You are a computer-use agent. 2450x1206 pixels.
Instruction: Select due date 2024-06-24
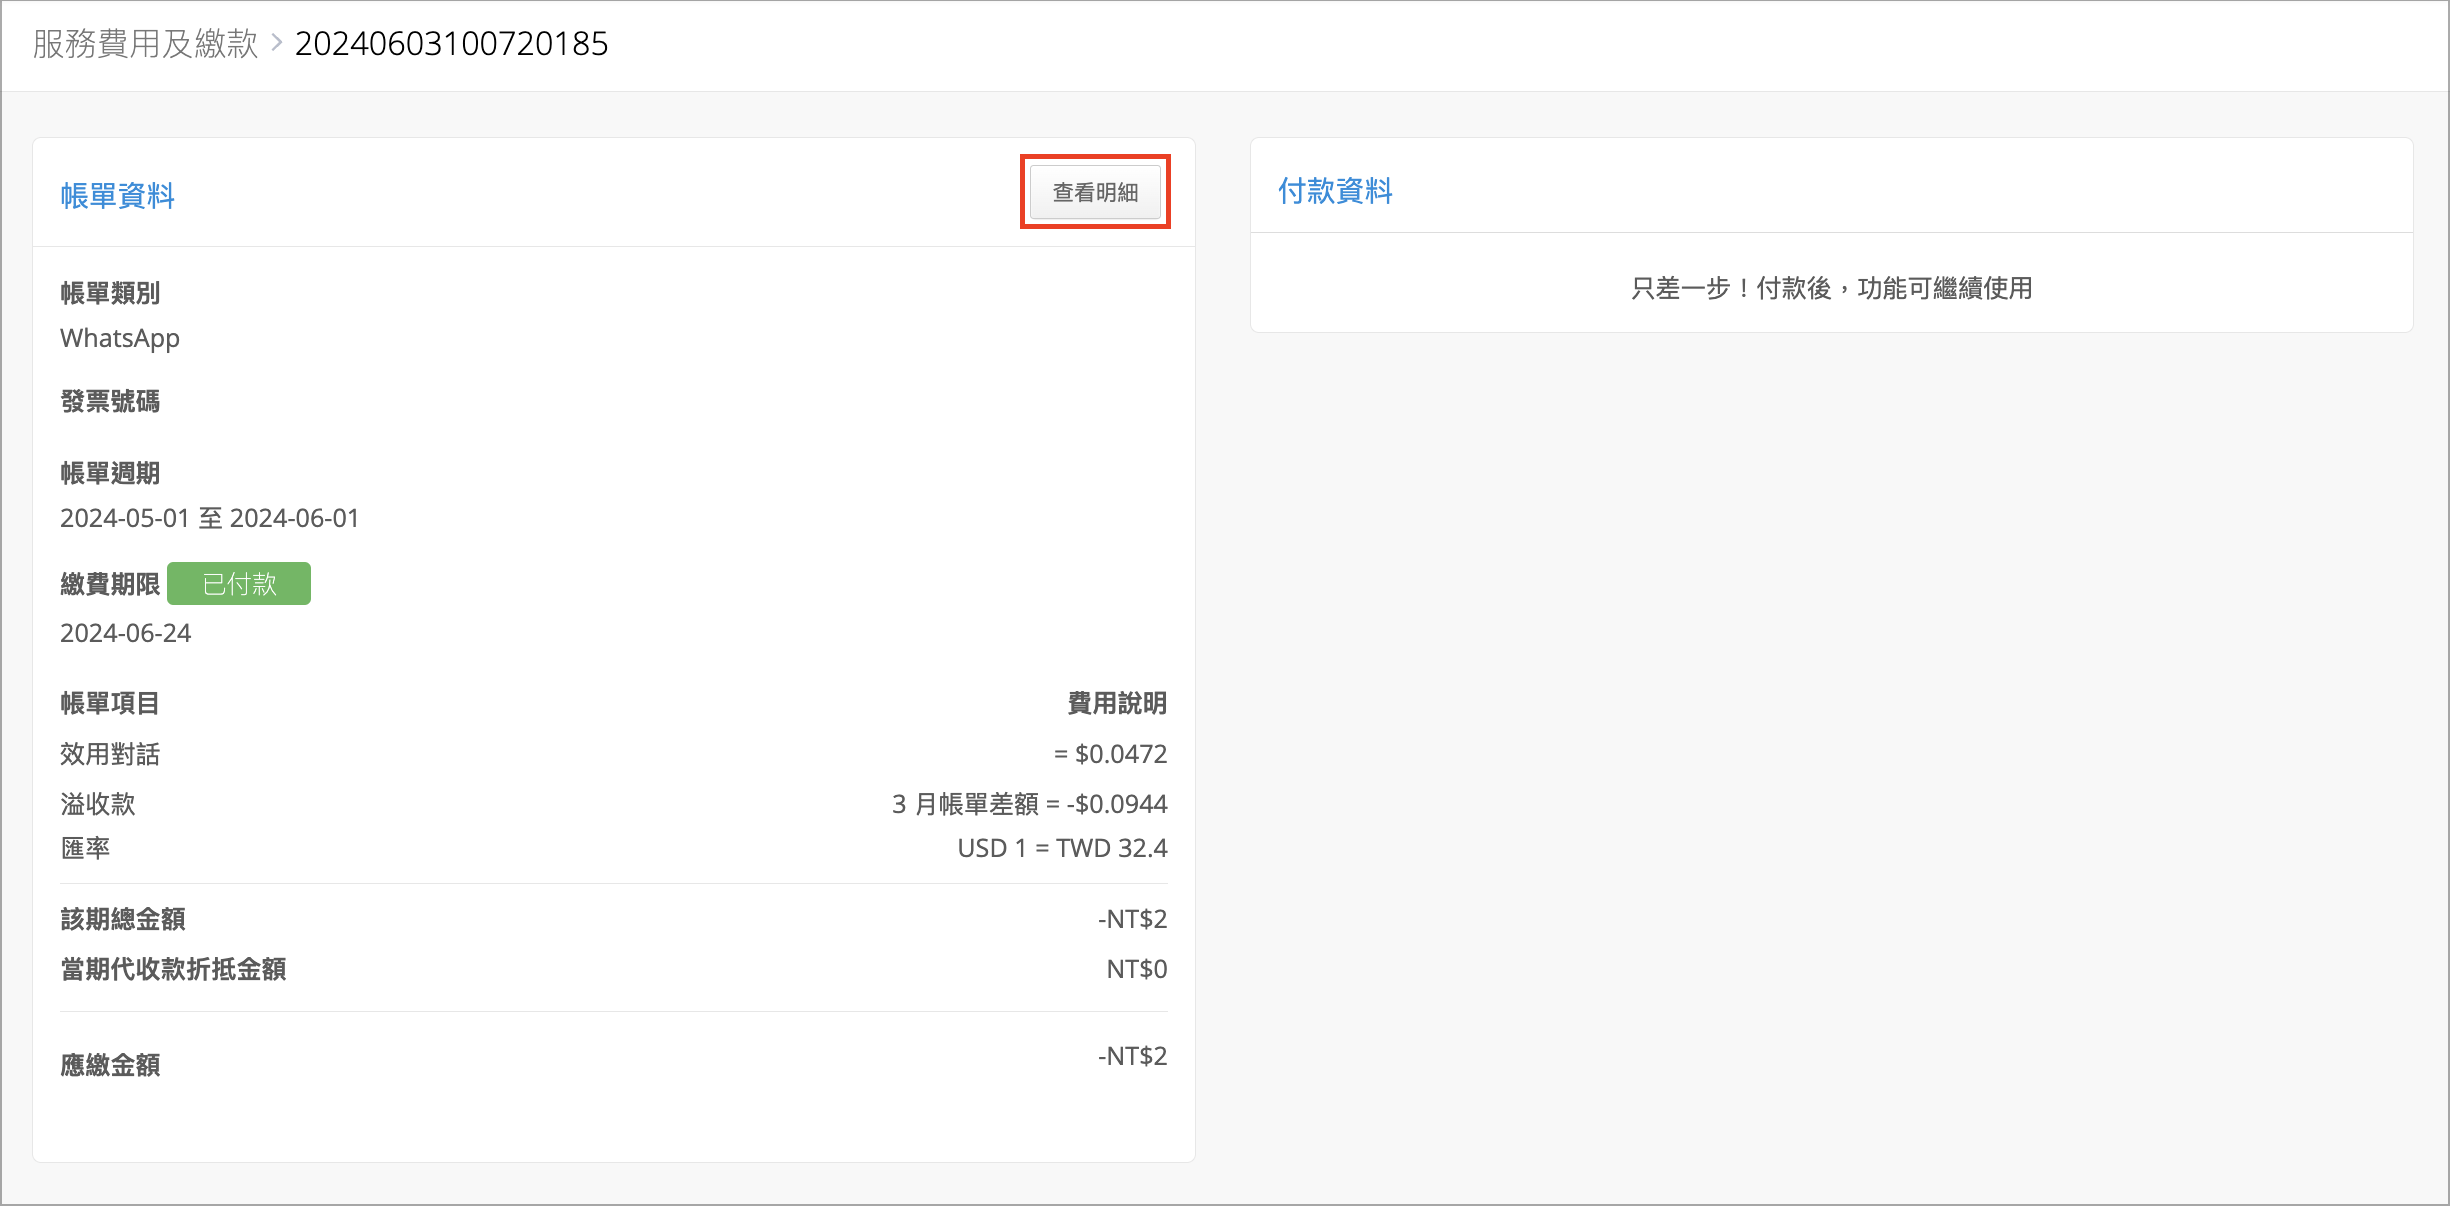tap(125, 633)
